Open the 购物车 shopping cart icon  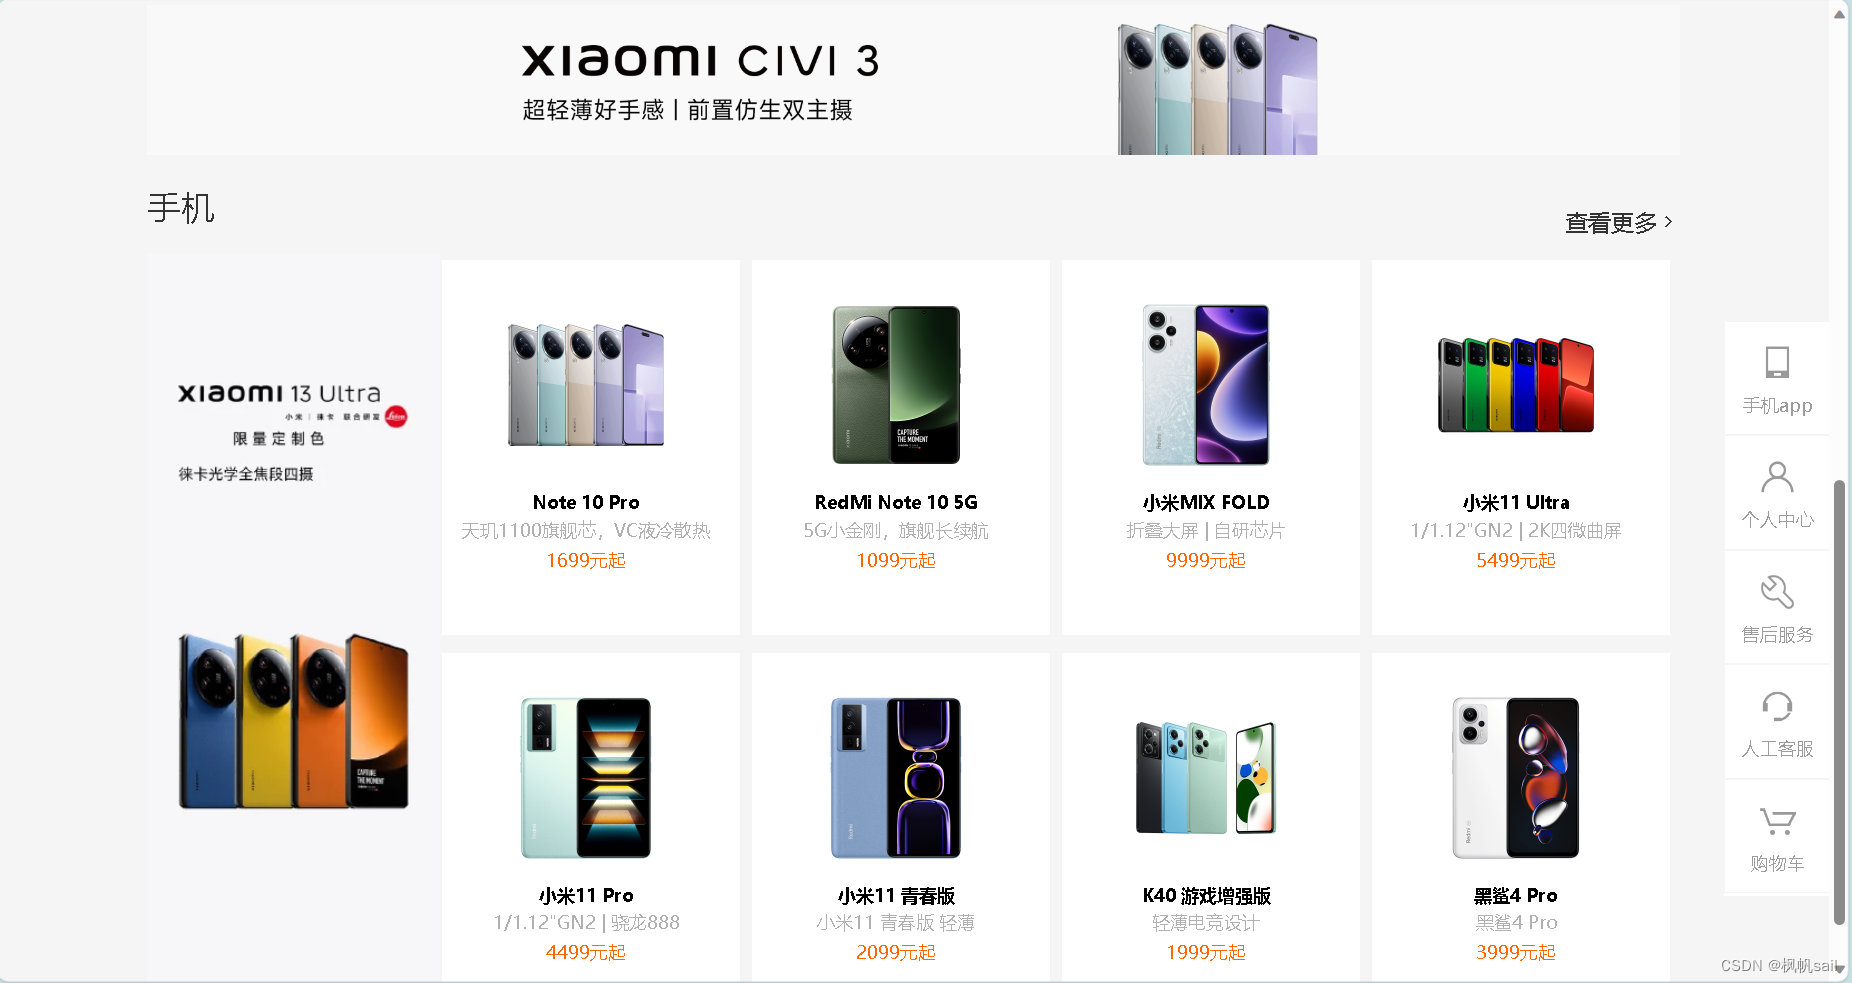click(x=1777, y=821)
